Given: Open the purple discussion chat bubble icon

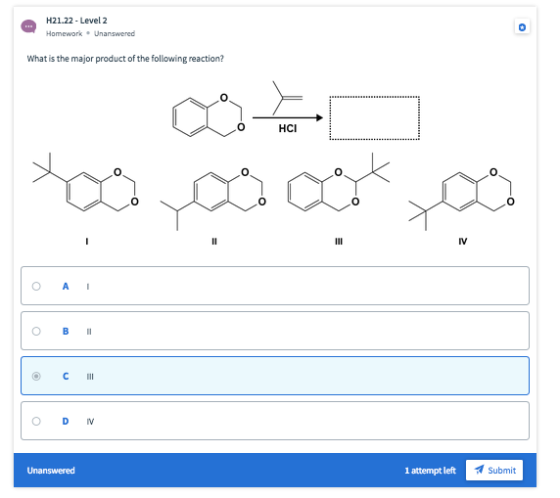Looking at the screenshot, I should pyautogui.click(x=29, y=27).
